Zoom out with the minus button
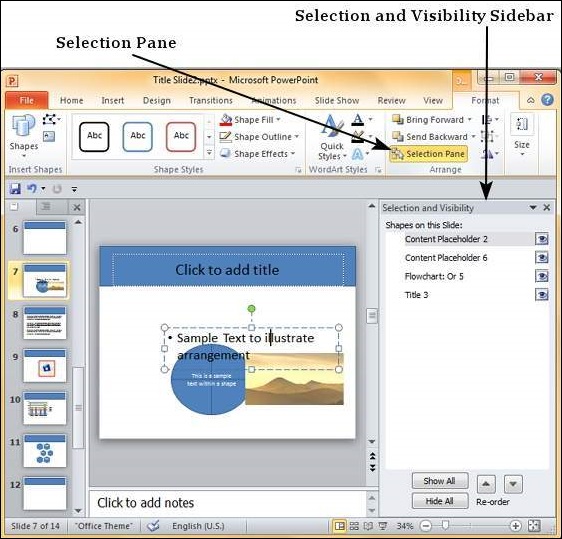The height and width of the screenshot is (539, 562). (426, 526)
